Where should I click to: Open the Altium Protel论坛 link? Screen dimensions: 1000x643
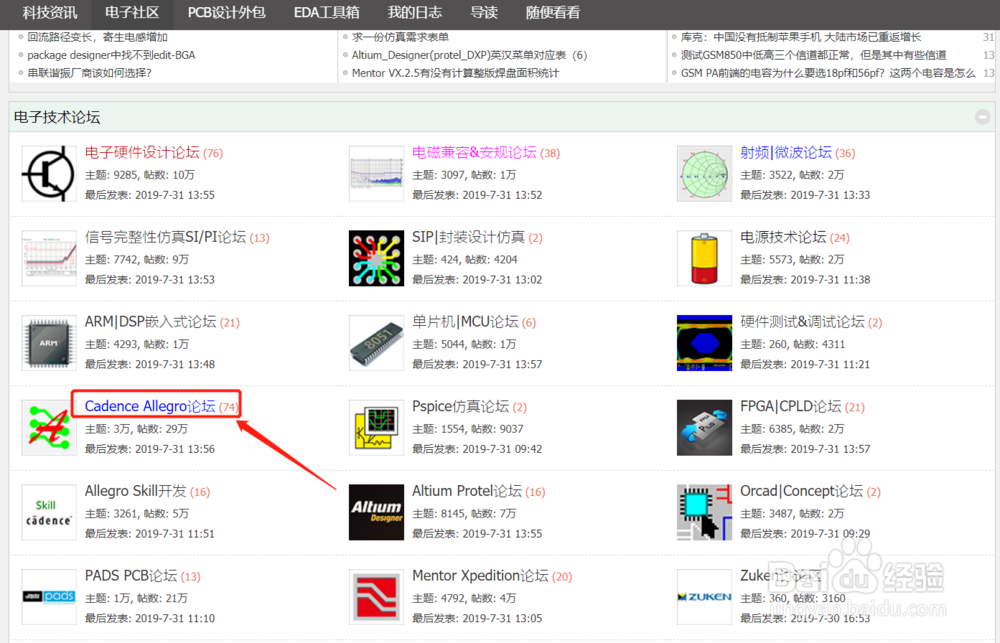(467, 491)
